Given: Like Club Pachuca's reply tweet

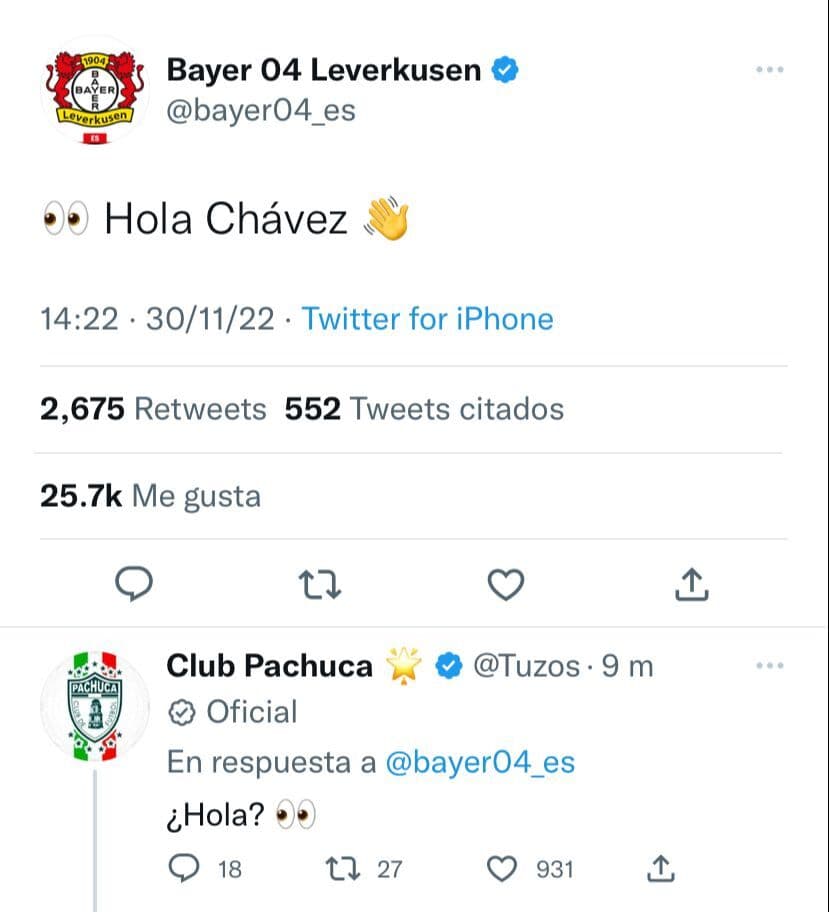Looking at the screenshot, I should (500, 868).
